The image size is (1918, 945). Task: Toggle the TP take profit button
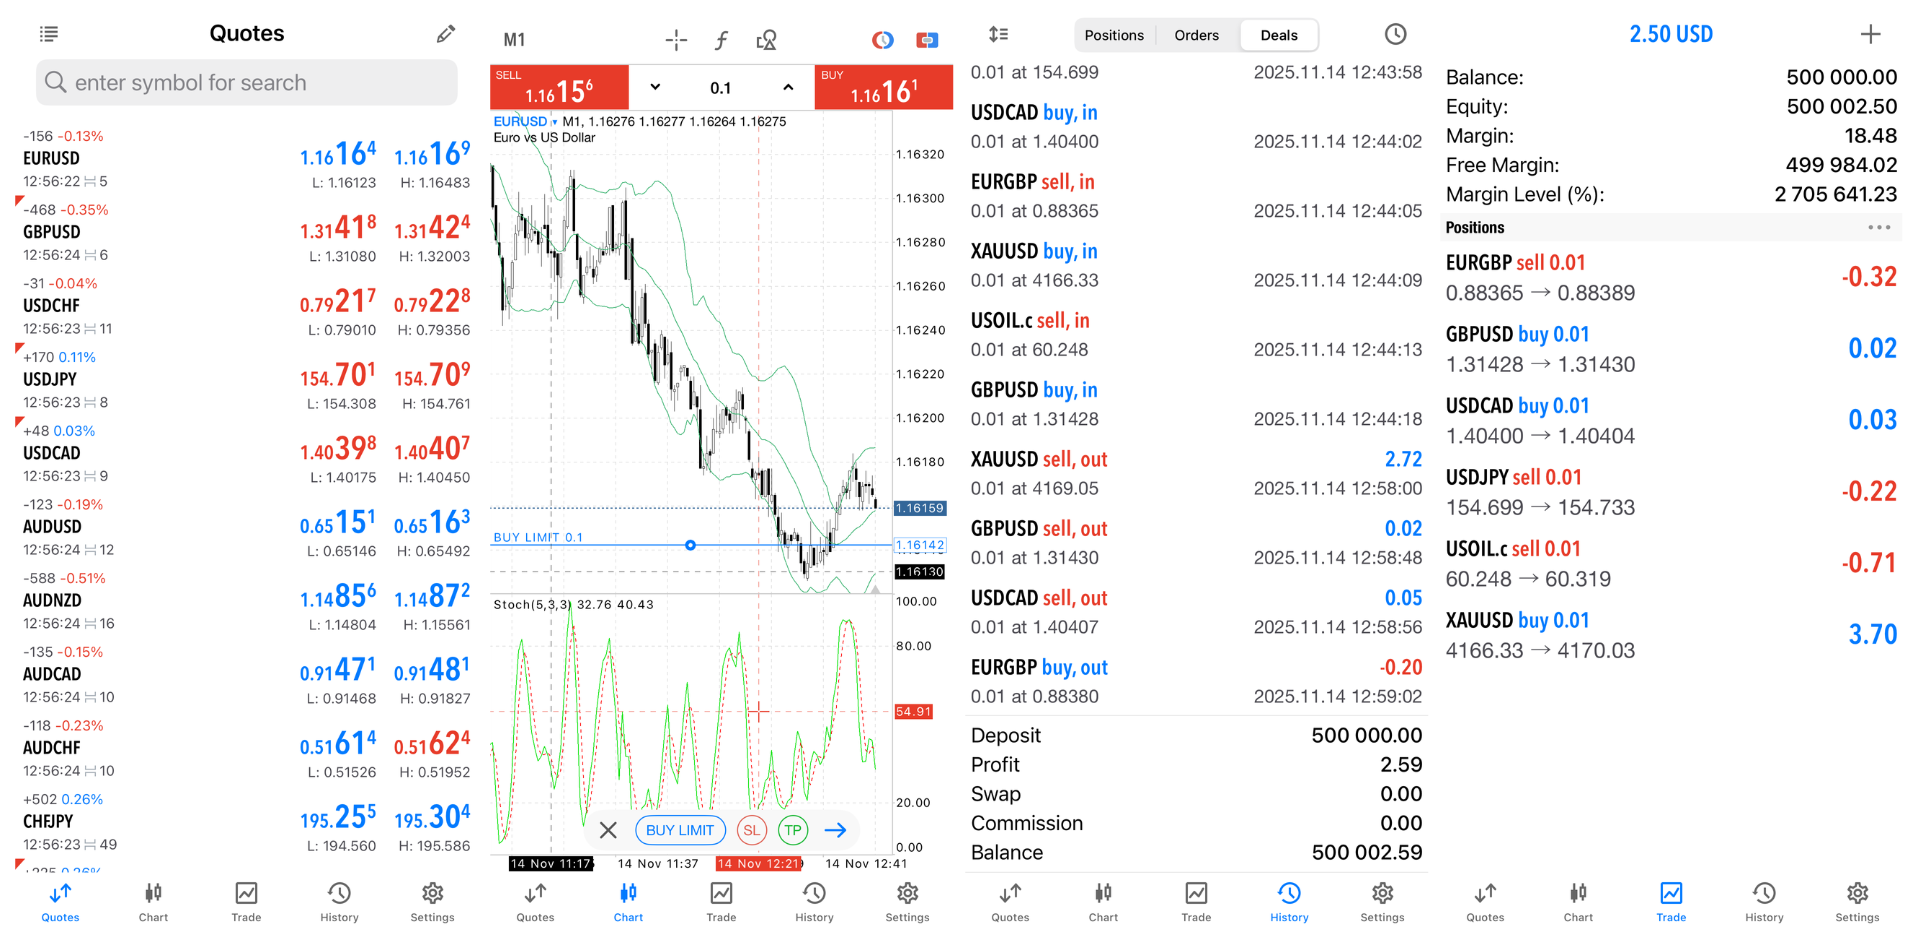(793, 830)
